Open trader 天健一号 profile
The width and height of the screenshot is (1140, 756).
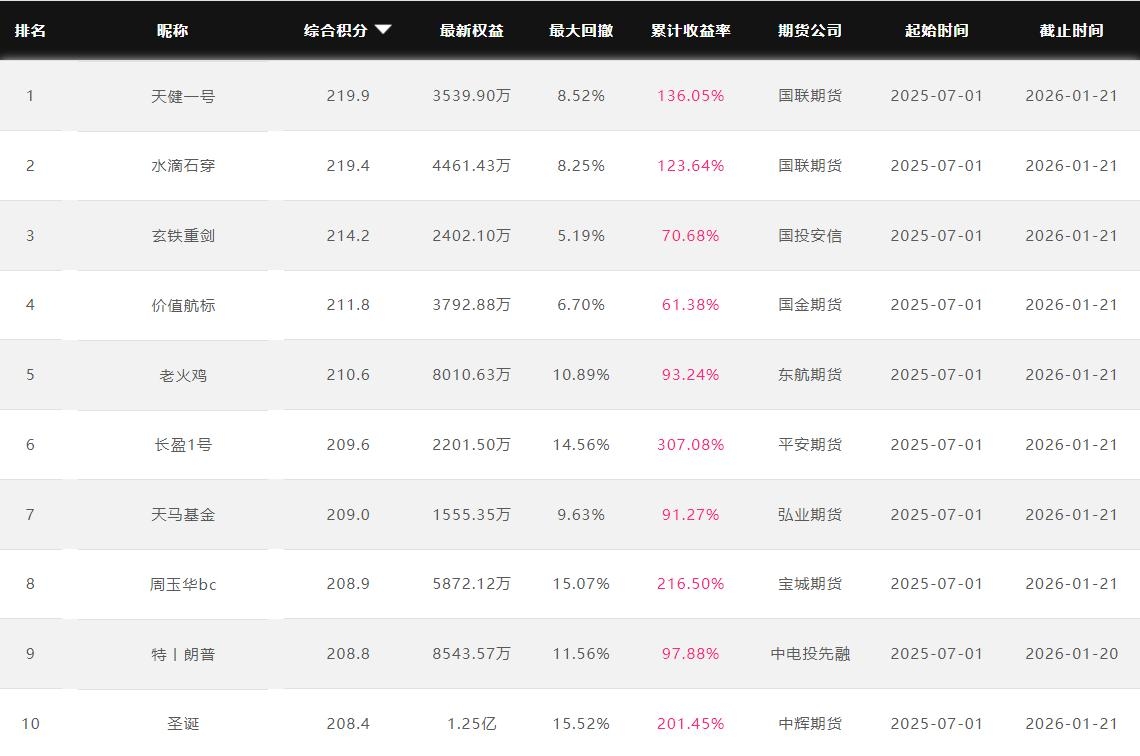click(x=183, y=96)
